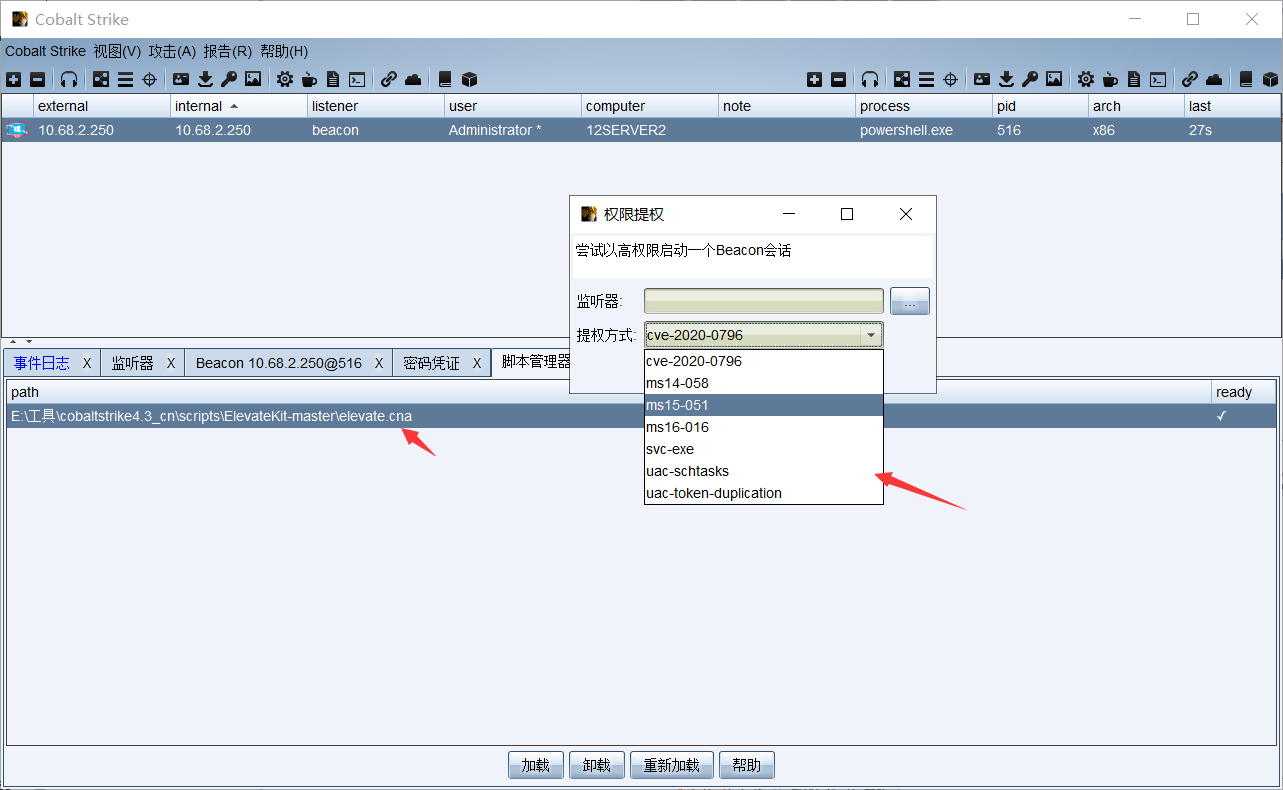Viewport: 1283px width, 790px height.
Task: Sort sessions by last column header
Action: pos(1232,106)
